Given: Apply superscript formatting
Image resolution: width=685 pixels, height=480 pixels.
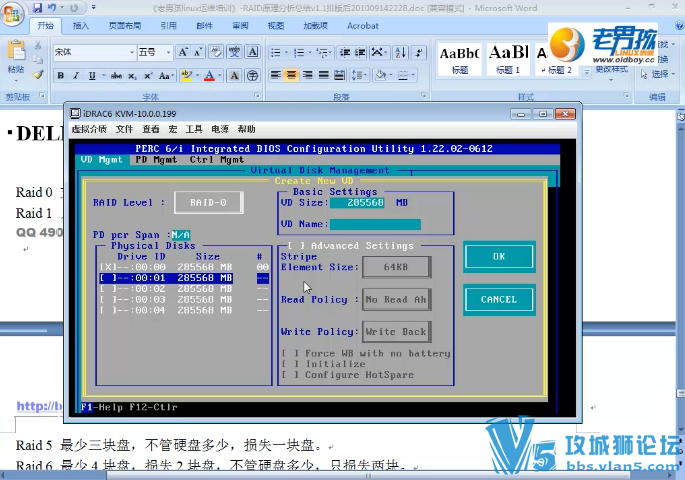Looking at the screenshot, I should point(148,76).
